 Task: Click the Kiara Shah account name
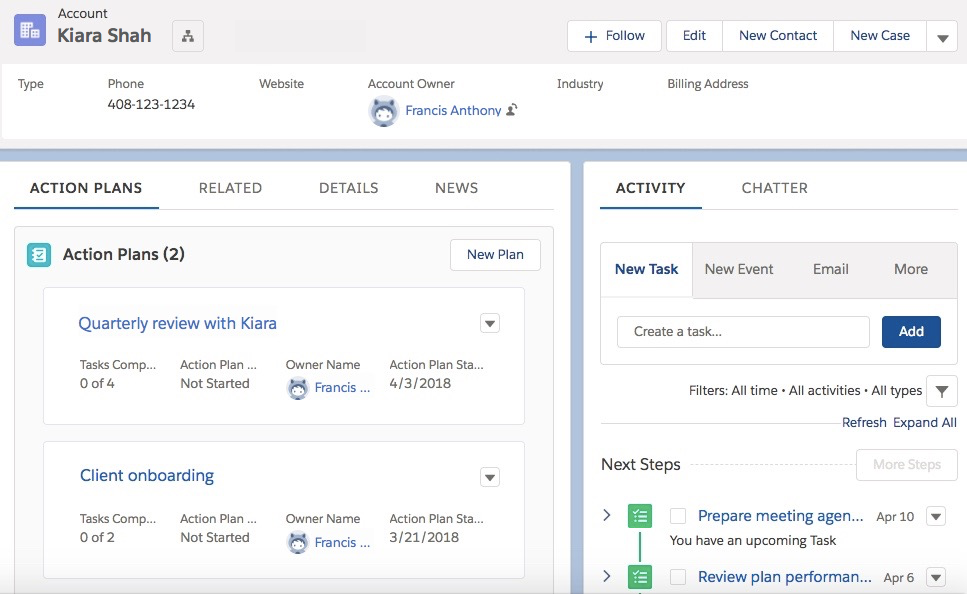[x=104, y=36]
